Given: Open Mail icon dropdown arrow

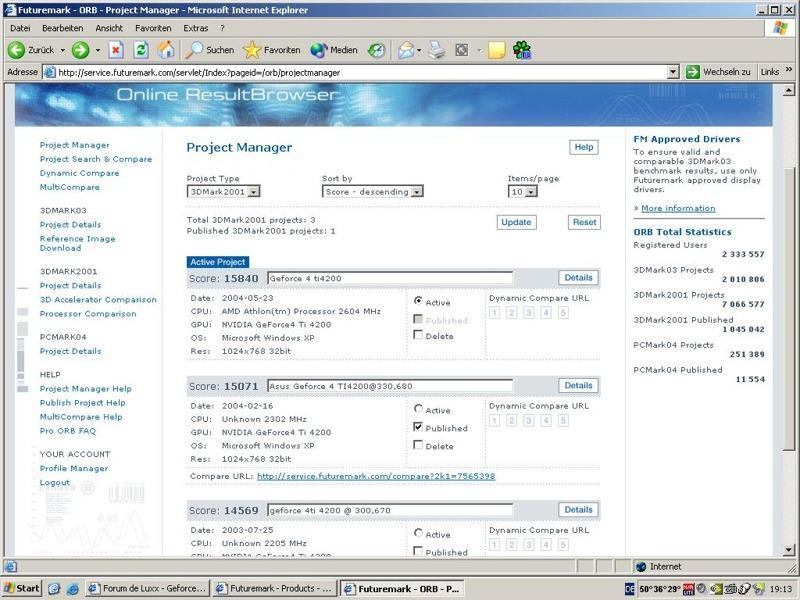Looking at the screenshot, I should pos(419,50).
